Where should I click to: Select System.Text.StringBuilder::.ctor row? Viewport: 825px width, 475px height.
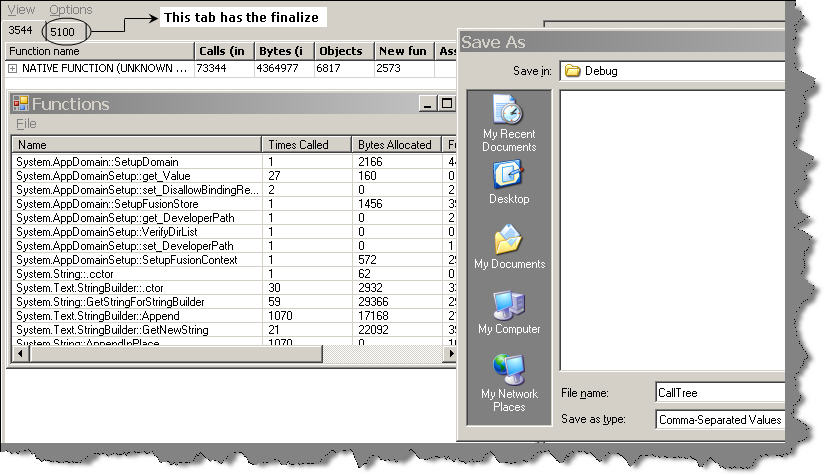(x=234, y=288)
